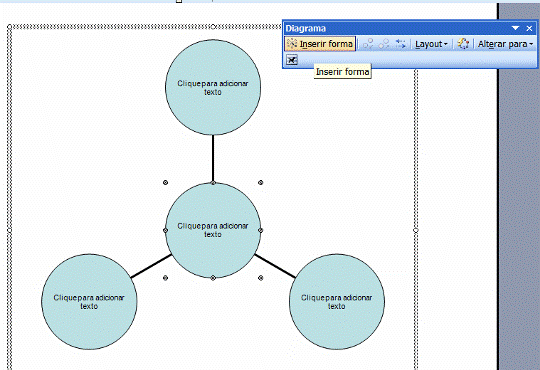Click the right-middle handle of center circle
This screenshot has height=370, width=540.
point(260,230)
